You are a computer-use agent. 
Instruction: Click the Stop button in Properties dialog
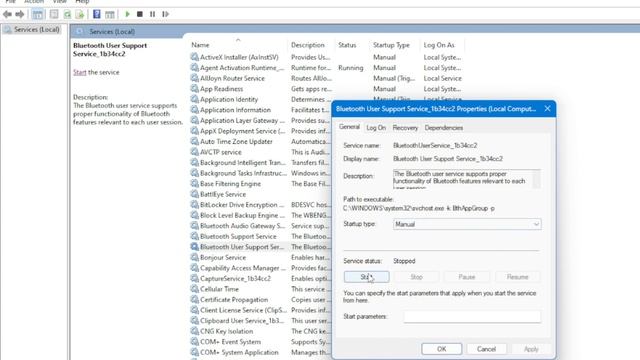pos(417,277)
